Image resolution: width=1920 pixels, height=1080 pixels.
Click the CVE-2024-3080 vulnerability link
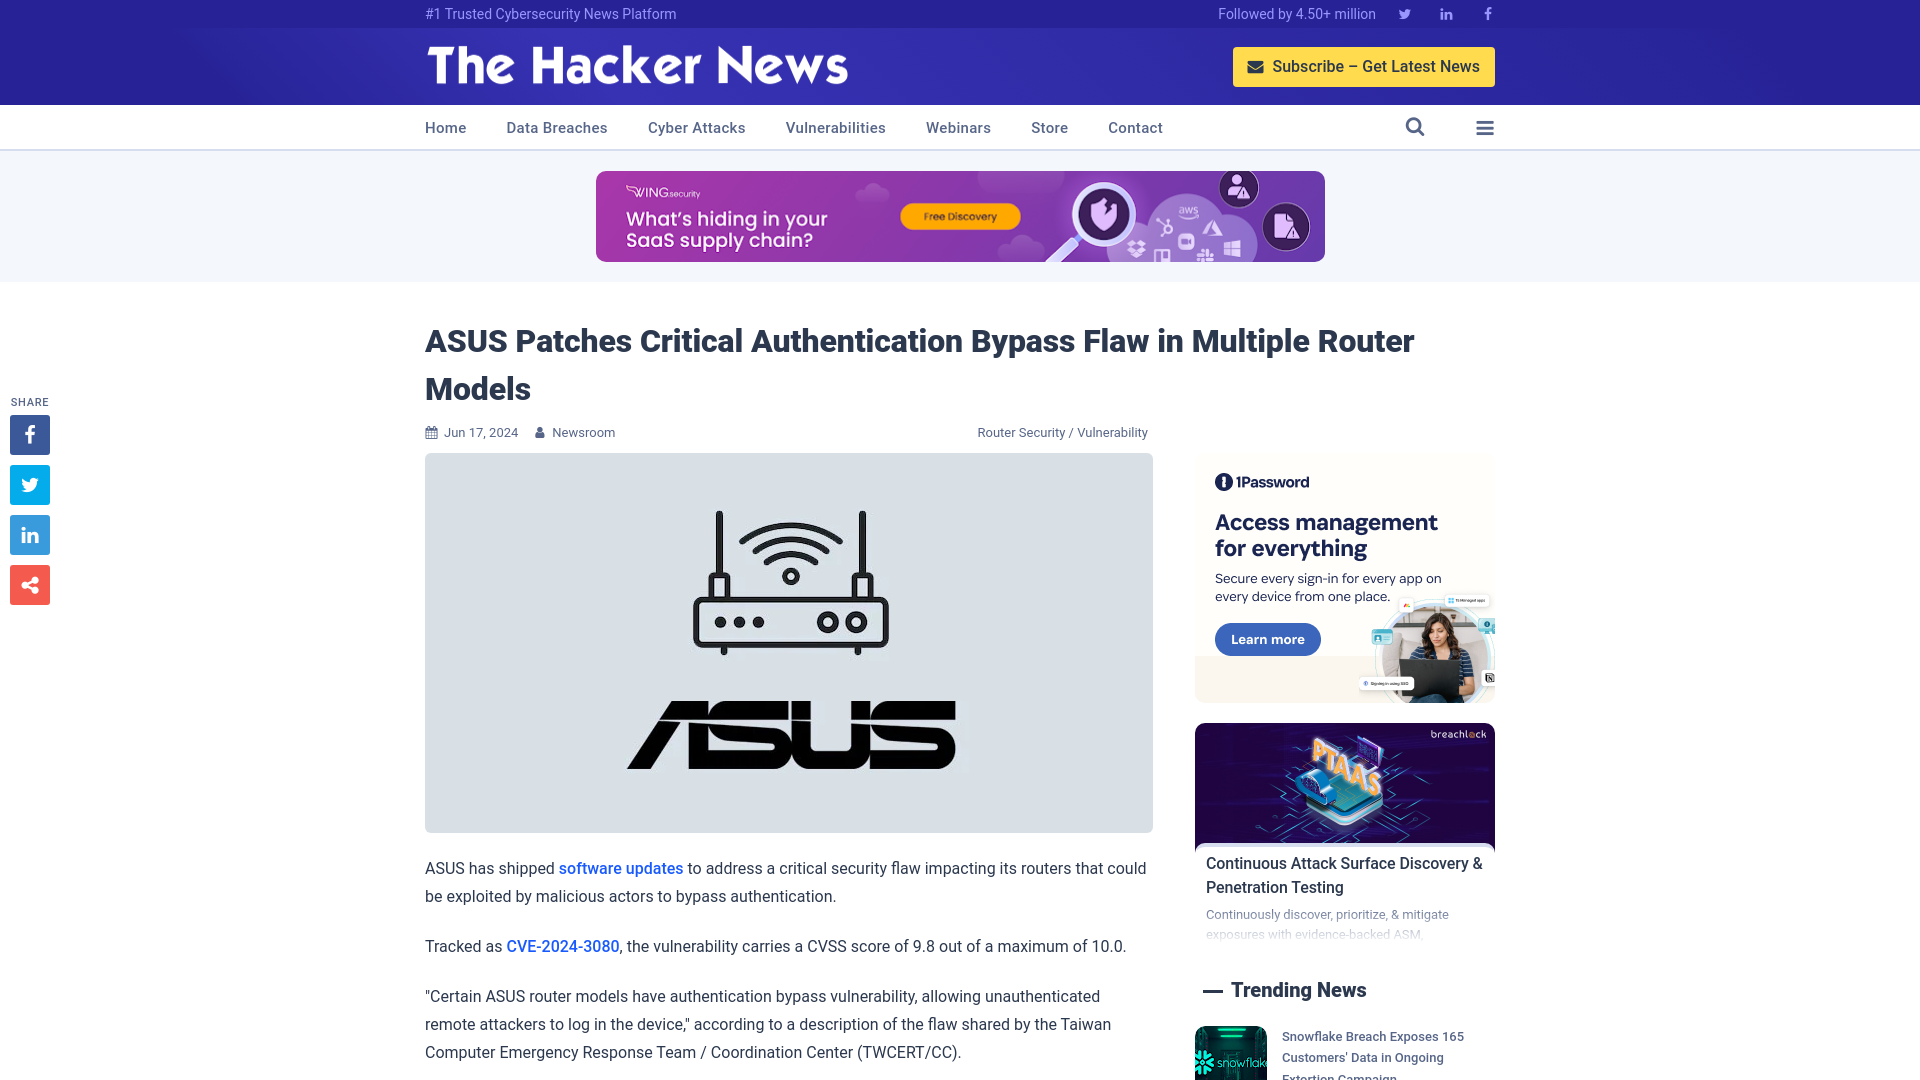point(562,947)
